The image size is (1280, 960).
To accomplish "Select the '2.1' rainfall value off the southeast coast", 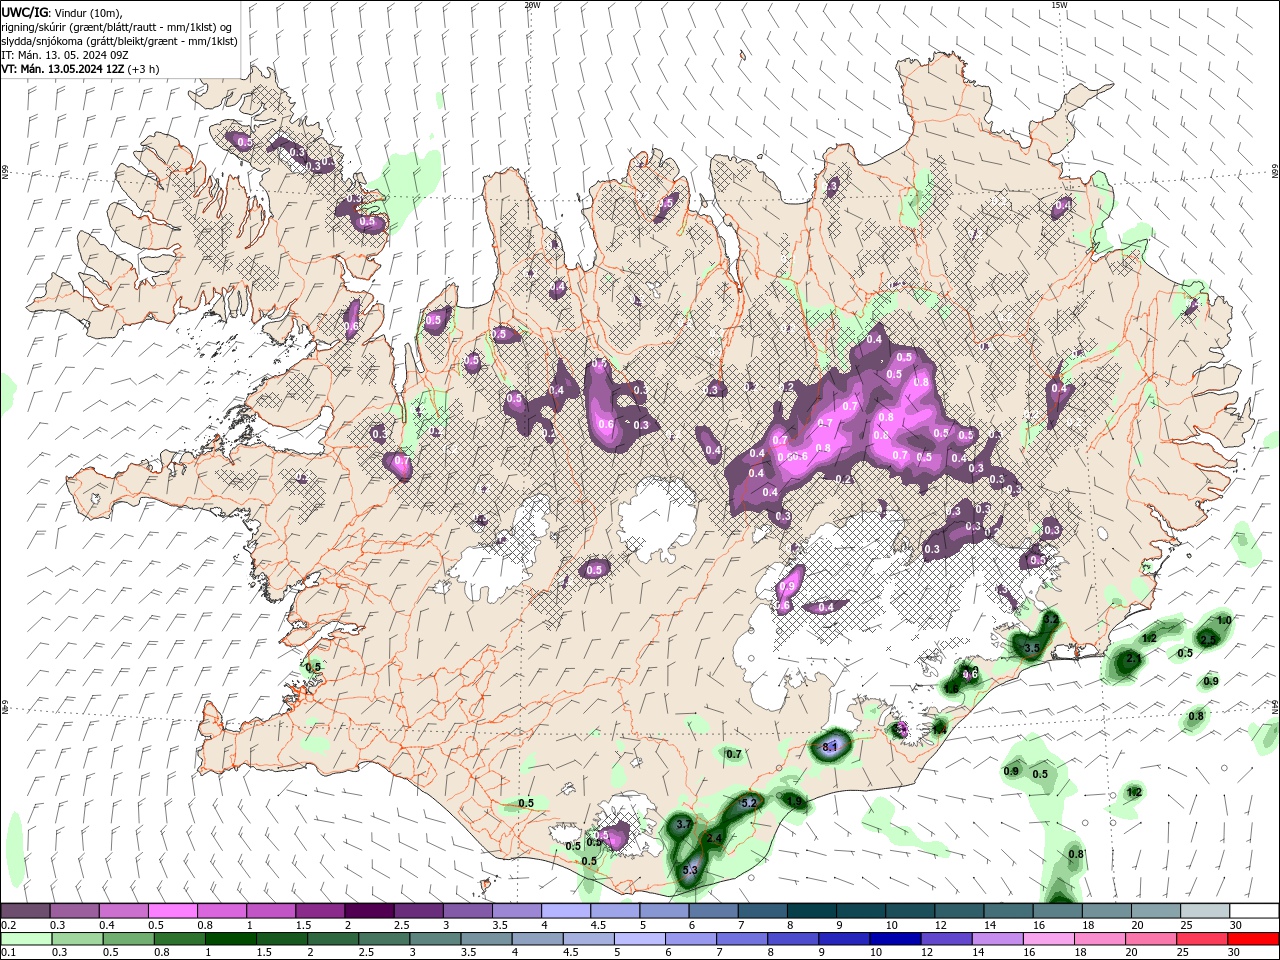I will point(1133,659).
